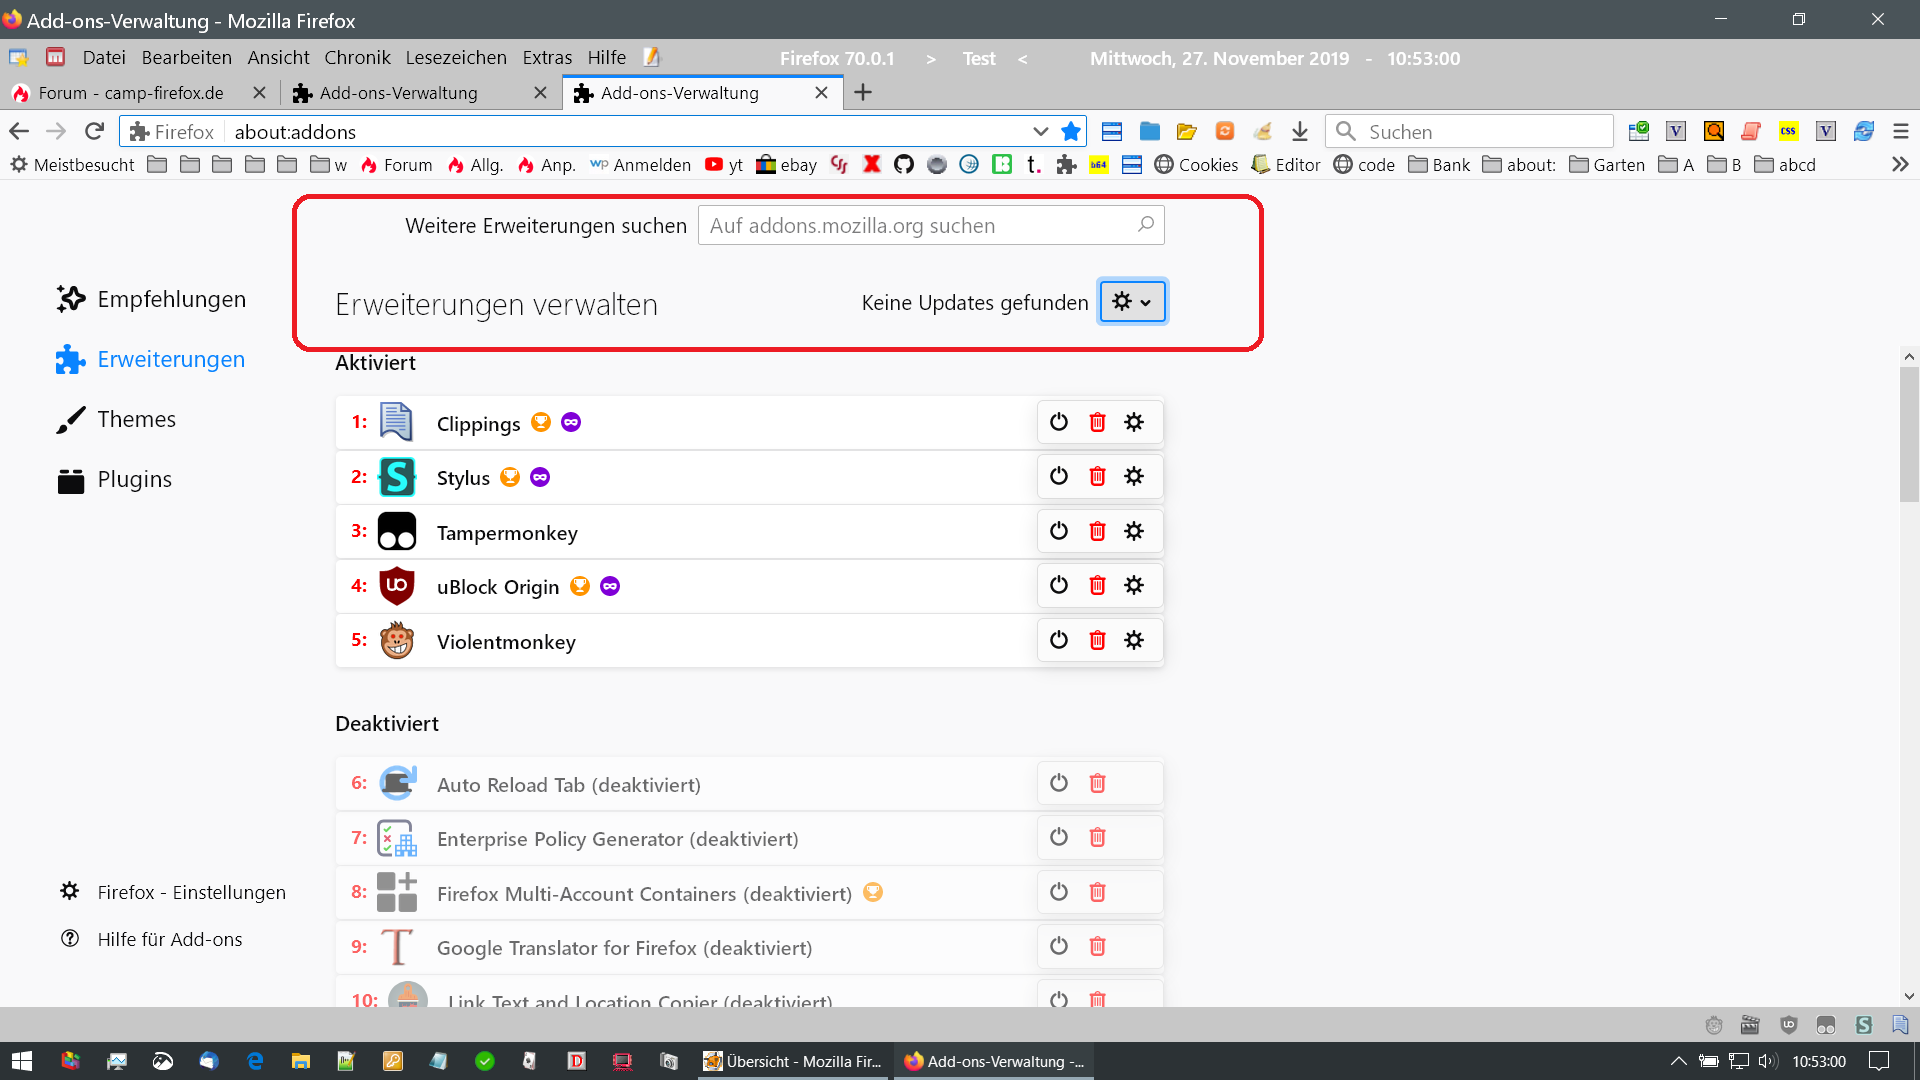Open the gear dropdown beside Keine Updates gefunden
The height and width of the screenshot is (1080, 1920).
[1132, 301]
